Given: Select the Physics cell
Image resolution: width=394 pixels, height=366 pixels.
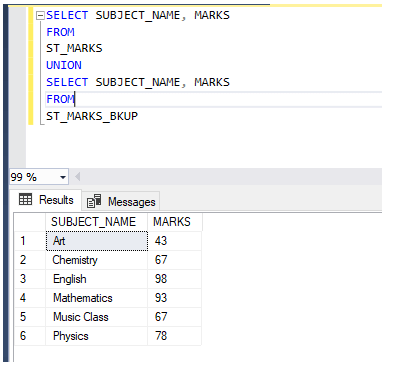Looking at the screenshot, I should (x=97, y=336).
